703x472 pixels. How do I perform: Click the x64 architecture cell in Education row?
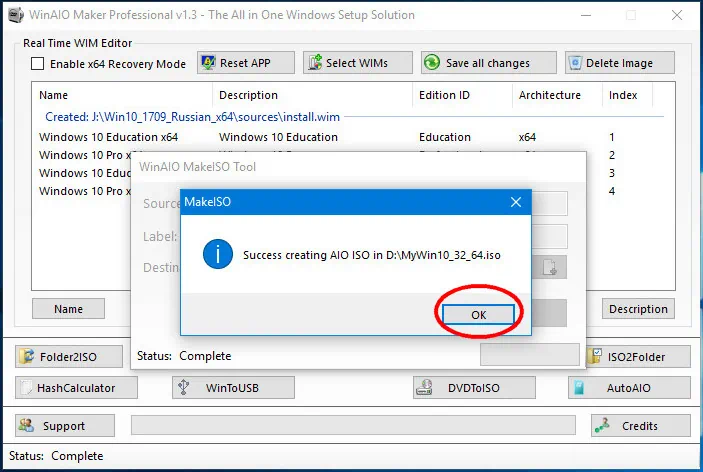[527, 137]
